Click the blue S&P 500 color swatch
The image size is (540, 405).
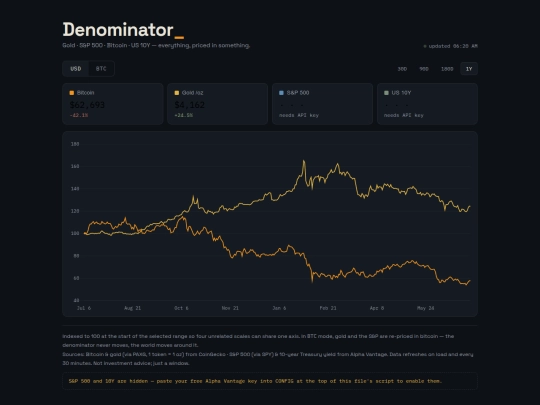(281, 93)
